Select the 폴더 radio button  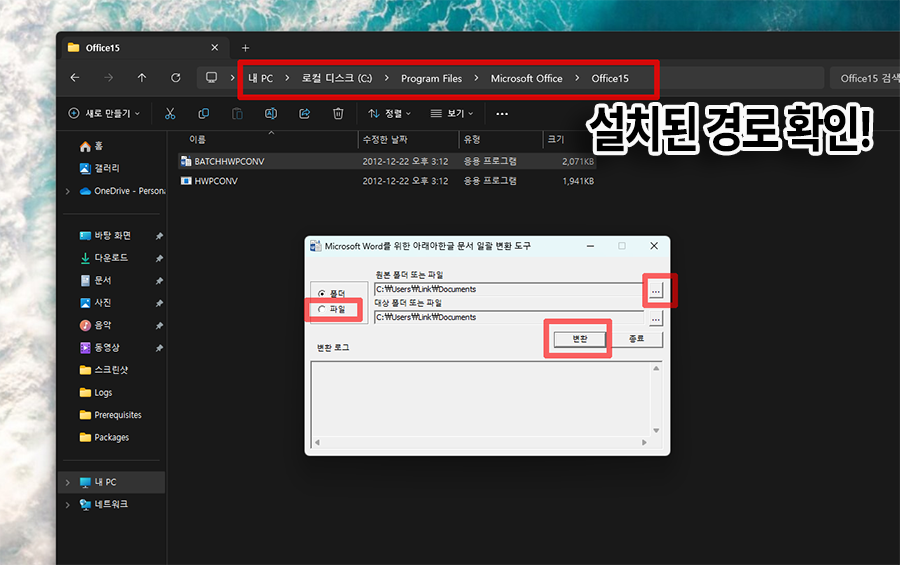click(332, 293)
